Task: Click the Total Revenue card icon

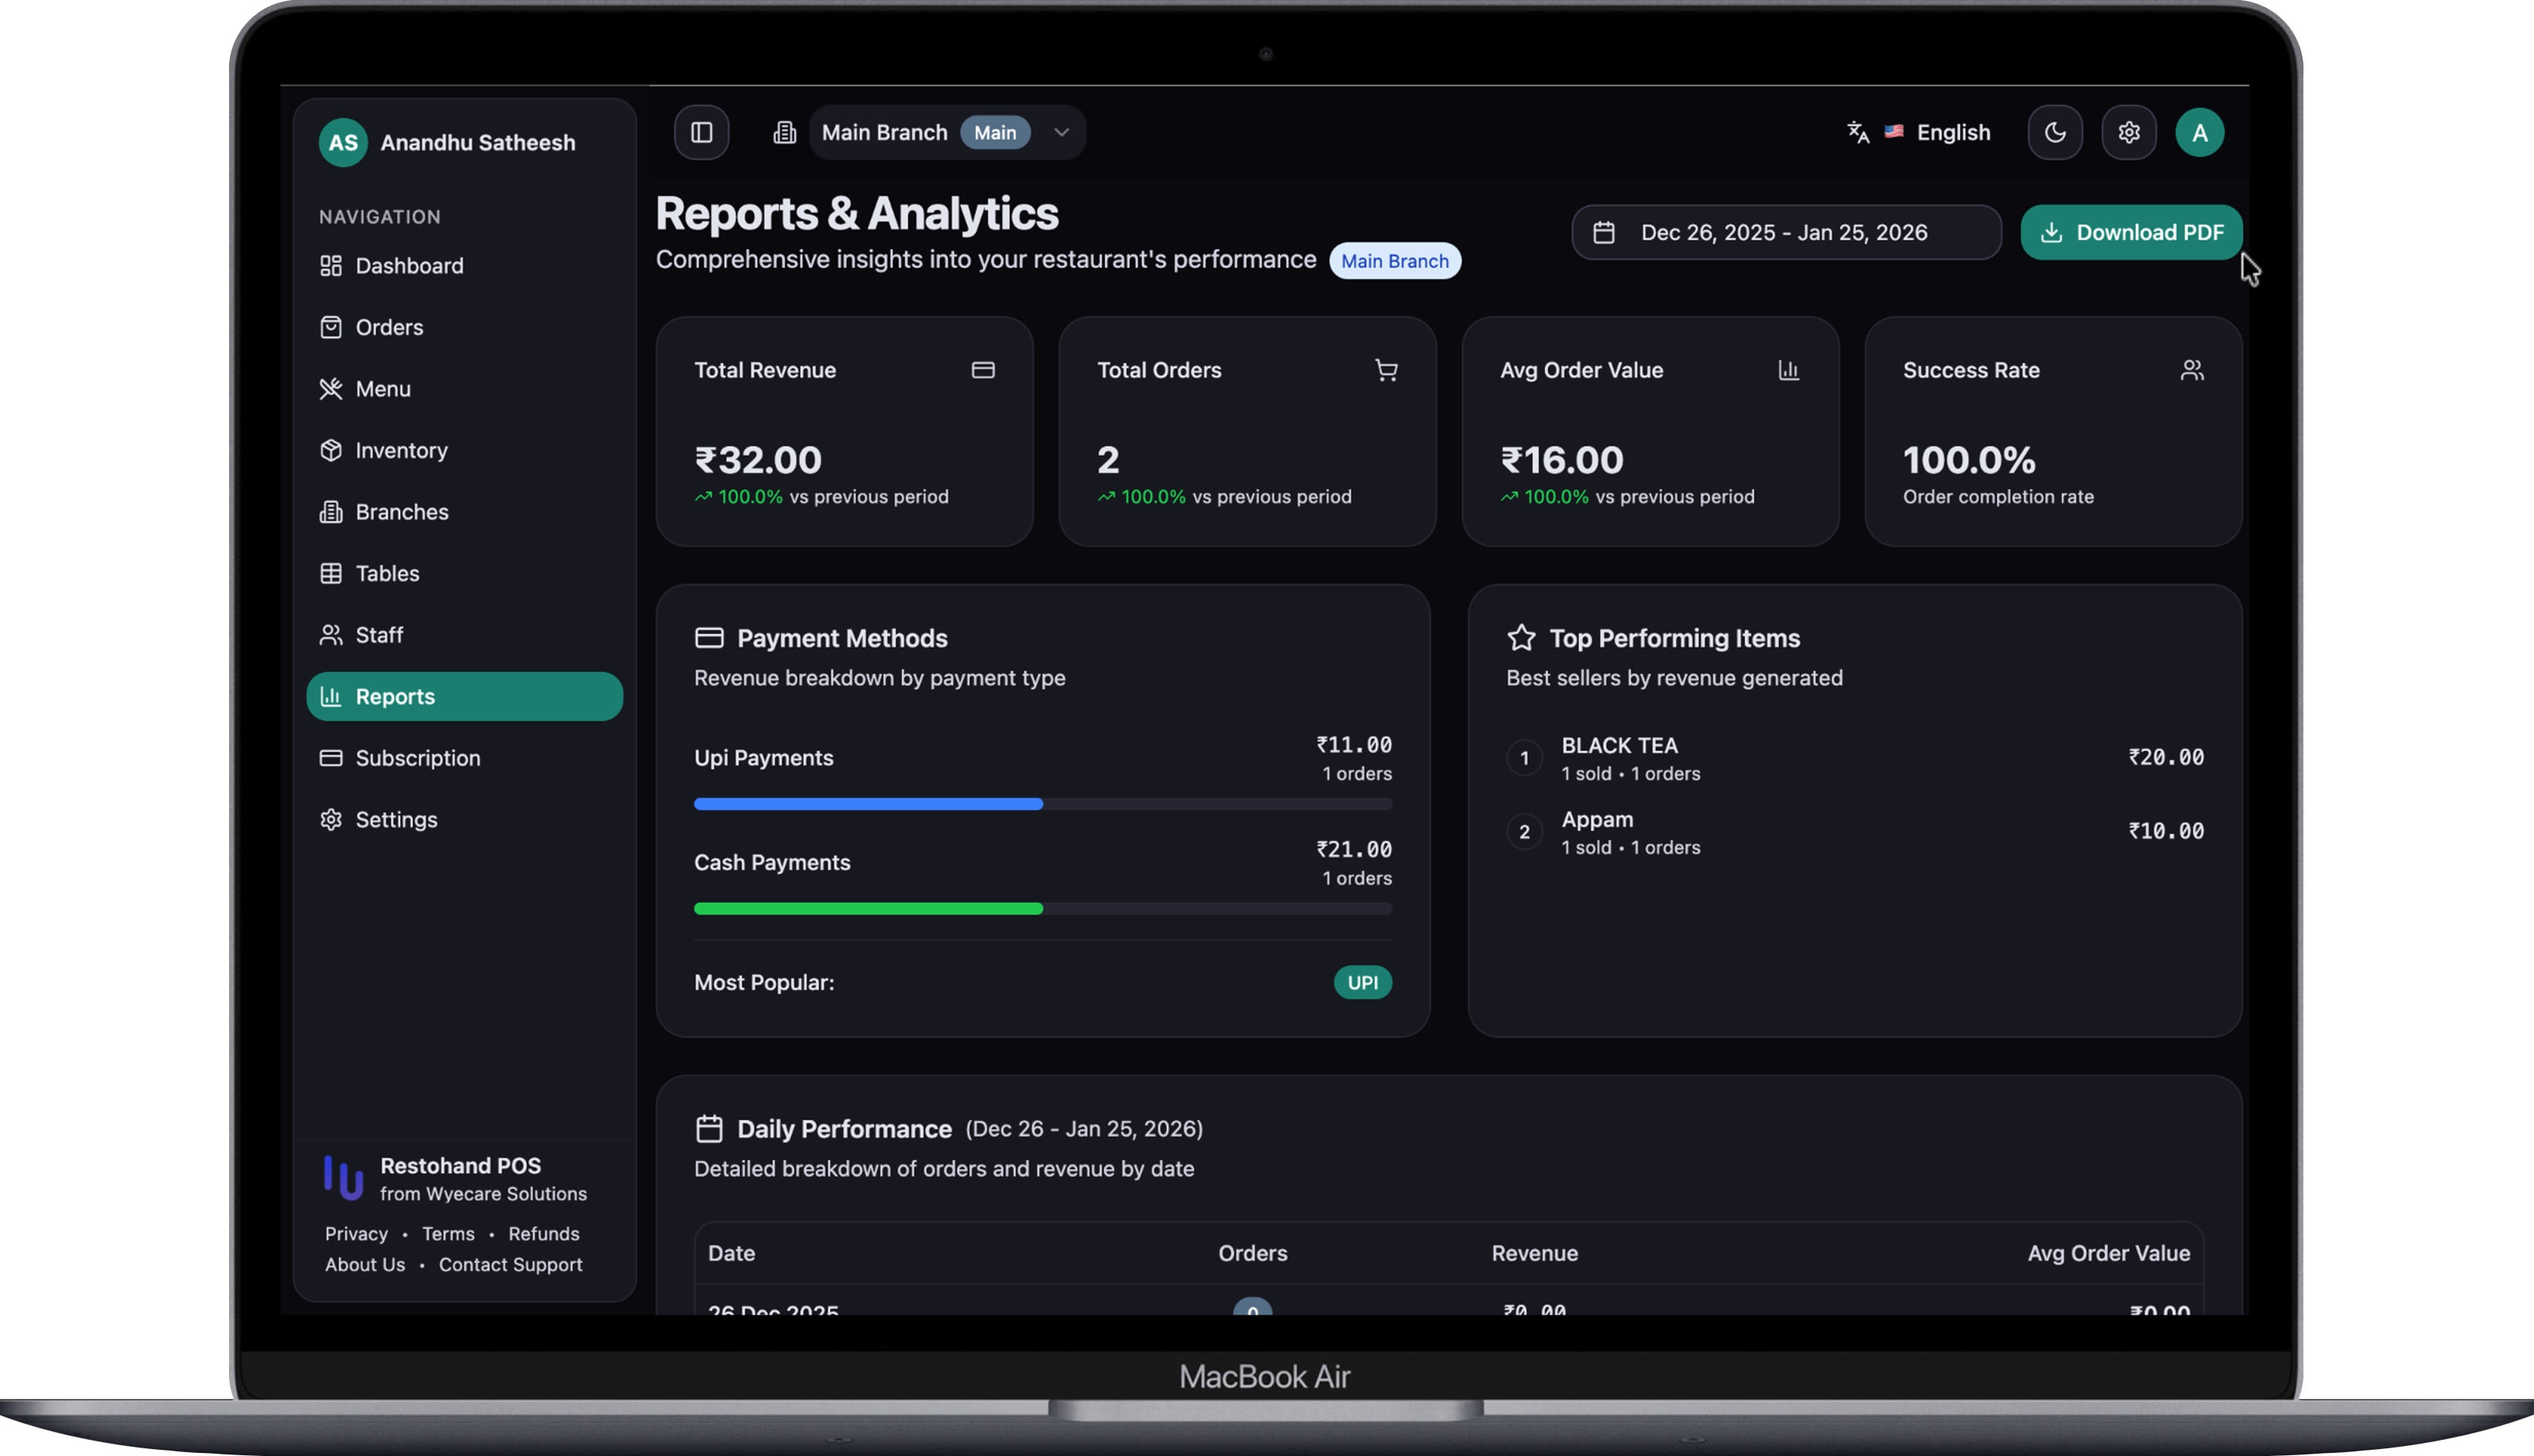Action: click(x=982, y=370)
